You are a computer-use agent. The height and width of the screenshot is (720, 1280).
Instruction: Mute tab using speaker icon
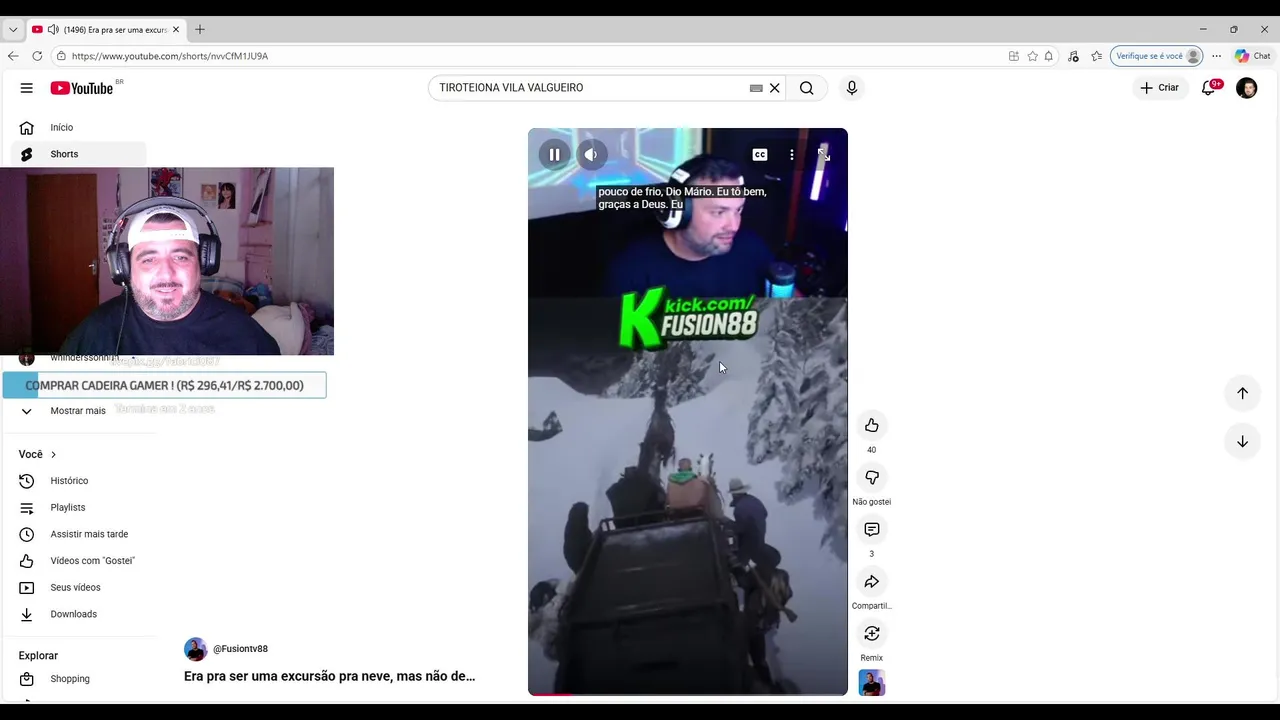tap(53, 30)
